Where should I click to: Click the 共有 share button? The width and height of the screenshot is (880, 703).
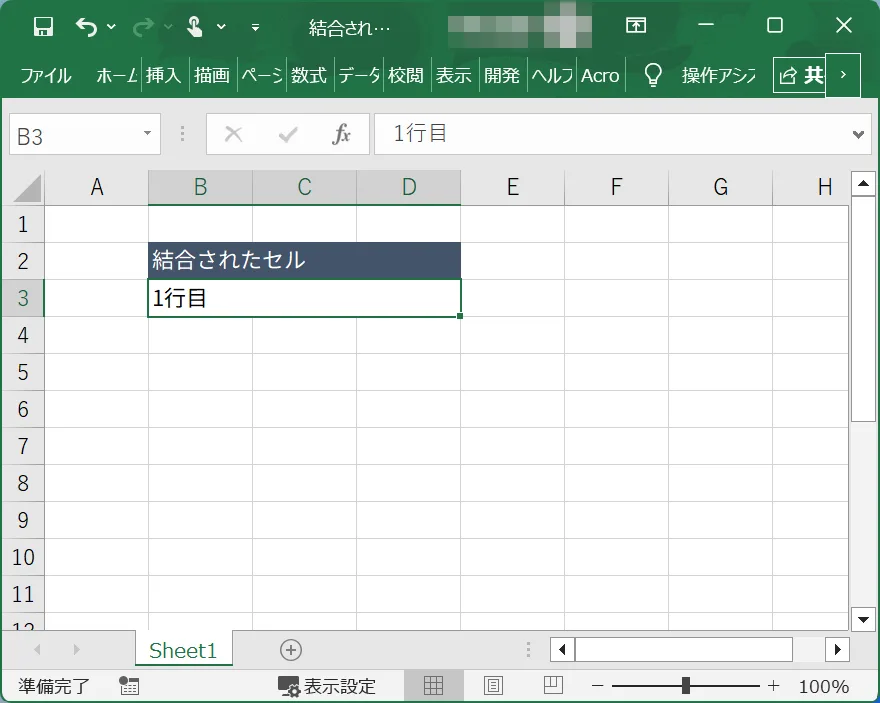coord(800,75)
